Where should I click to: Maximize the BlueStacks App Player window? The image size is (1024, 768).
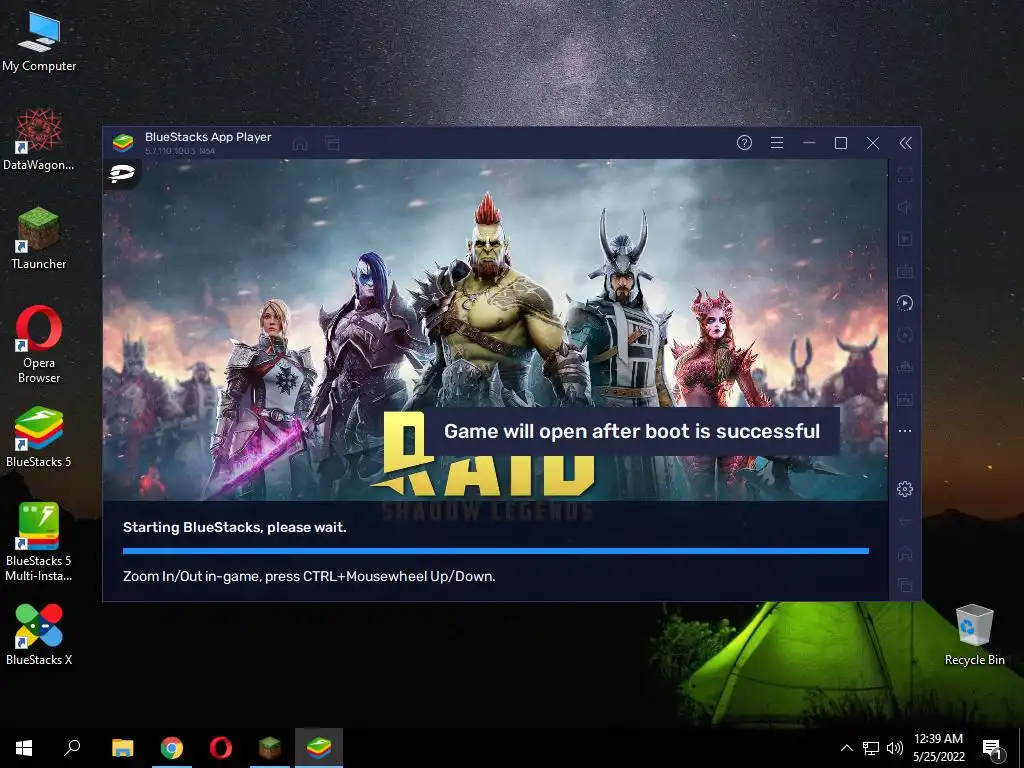click(840, 142)
